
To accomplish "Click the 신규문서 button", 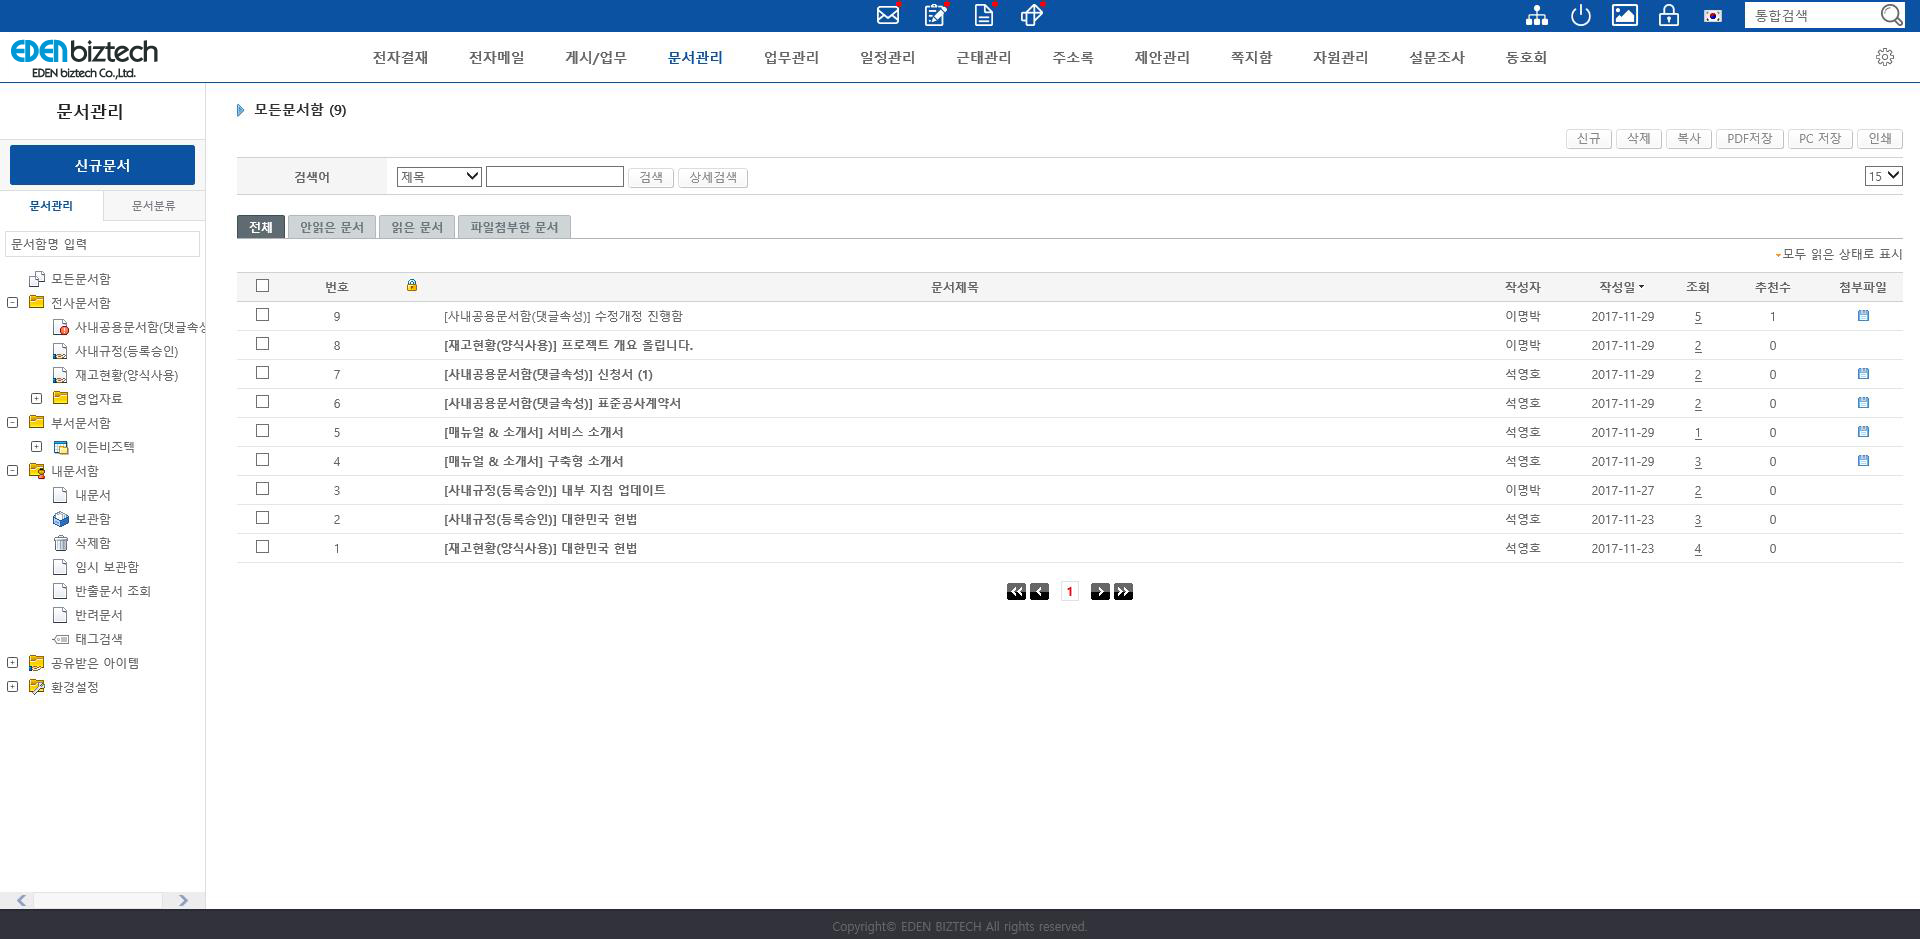I will click(x=102, y=165).
